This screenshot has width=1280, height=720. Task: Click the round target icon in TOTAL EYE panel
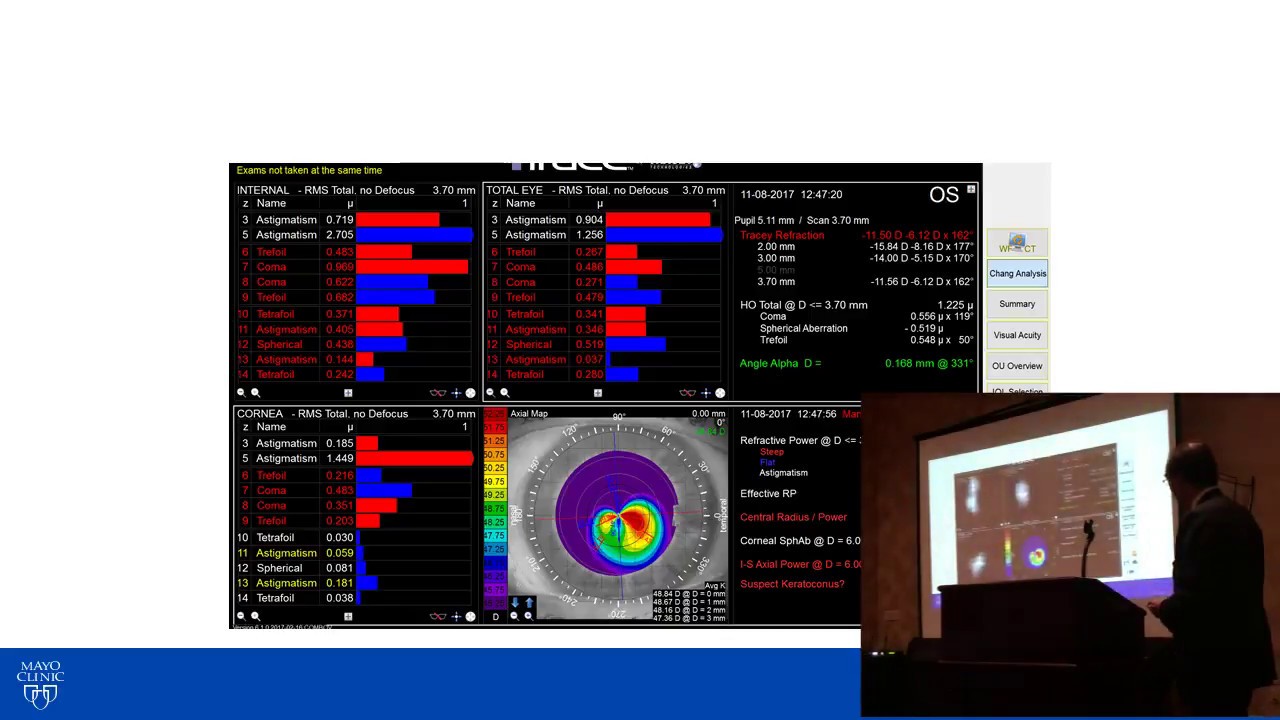(x=720, y=393)
